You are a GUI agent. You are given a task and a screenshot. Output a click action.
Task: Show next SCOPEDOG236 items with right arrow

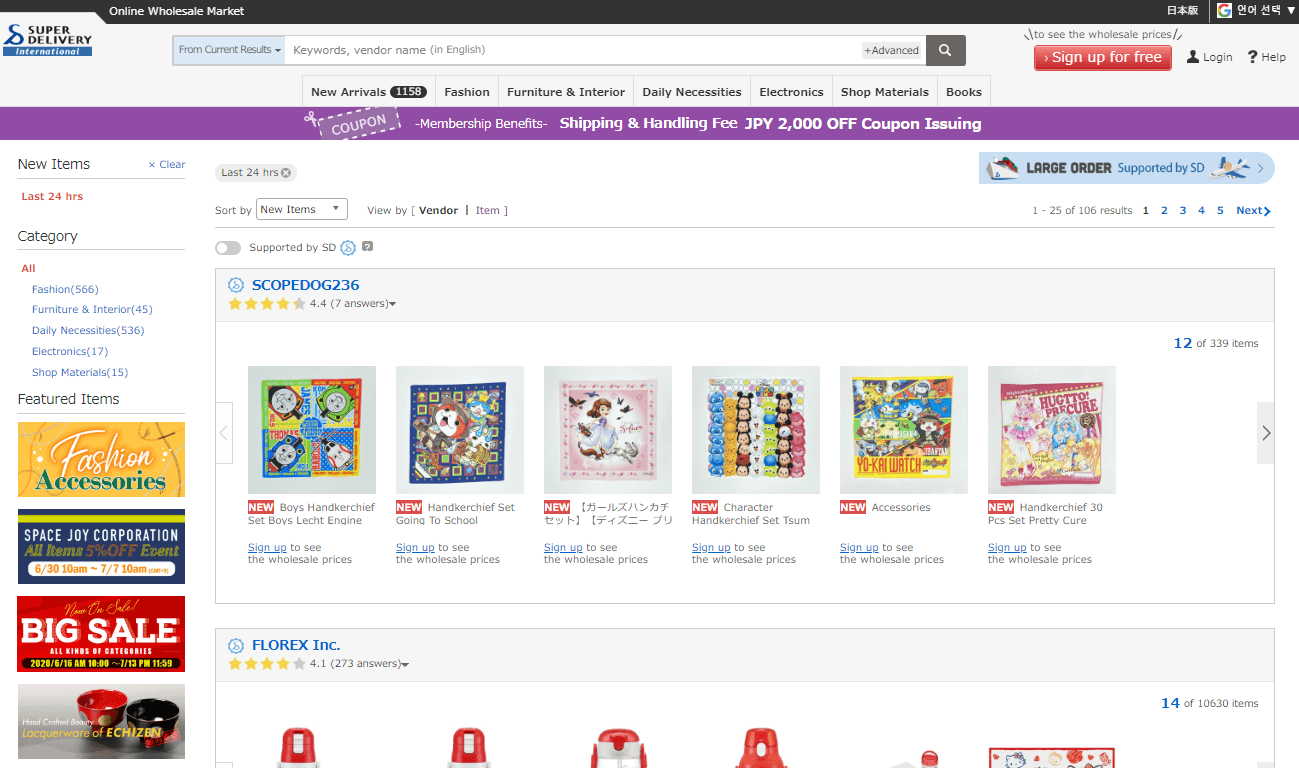point(1266,433)
